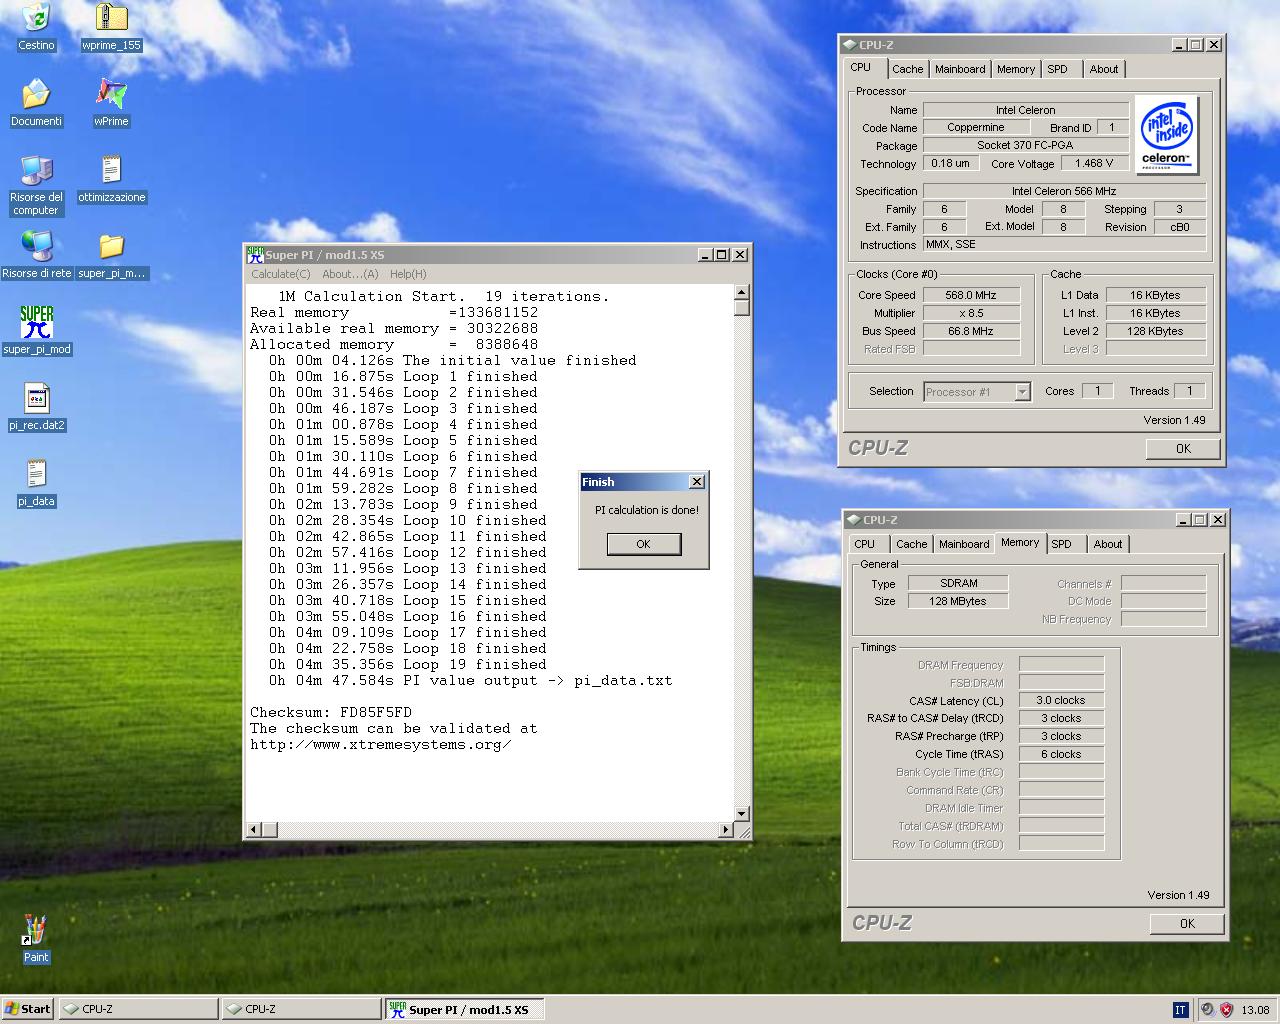Open About...(A) menu in Super PI

(350, 274)
